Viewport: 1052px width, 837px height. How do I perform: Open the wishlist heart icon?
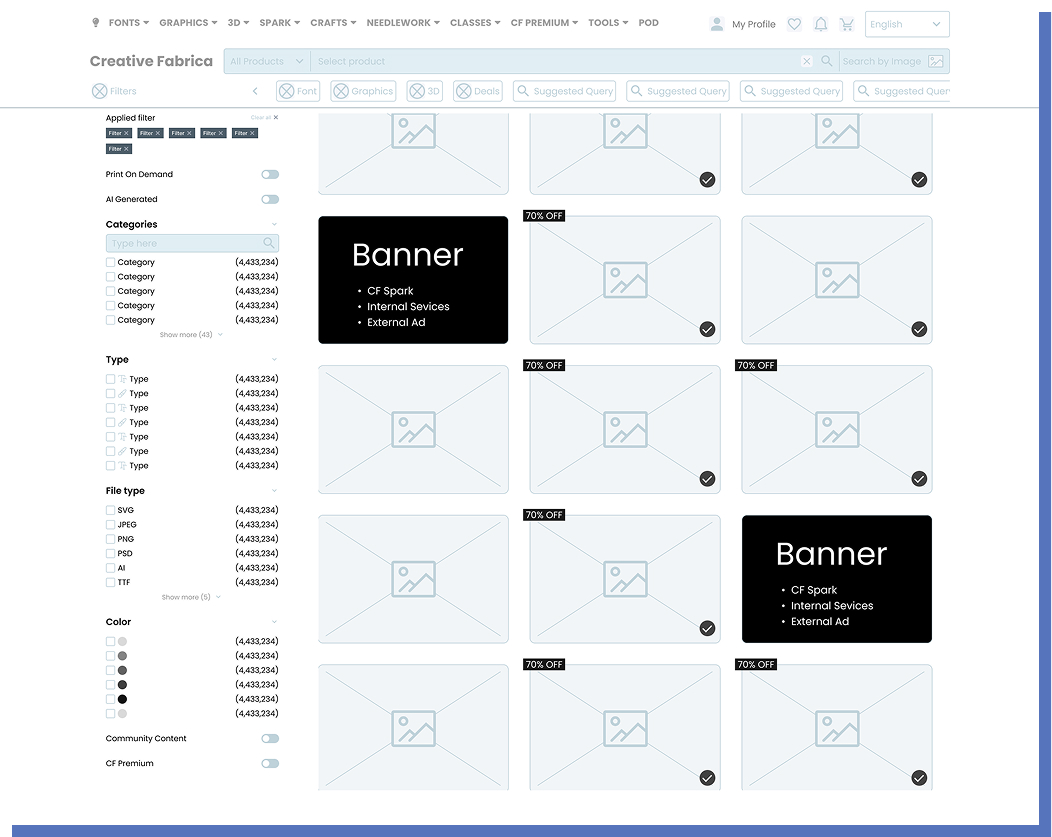pos(794,24)
